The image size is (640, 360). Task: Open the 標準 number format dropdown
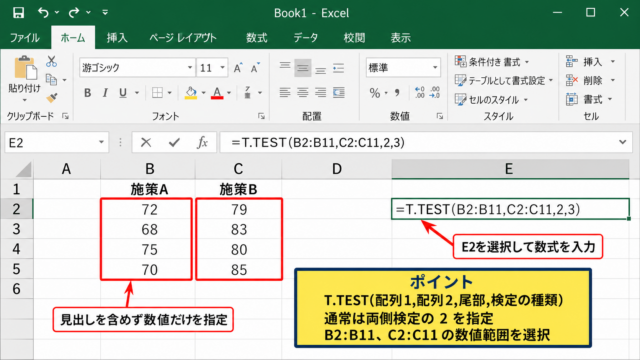pyautogui.click(x=435, y=68)
